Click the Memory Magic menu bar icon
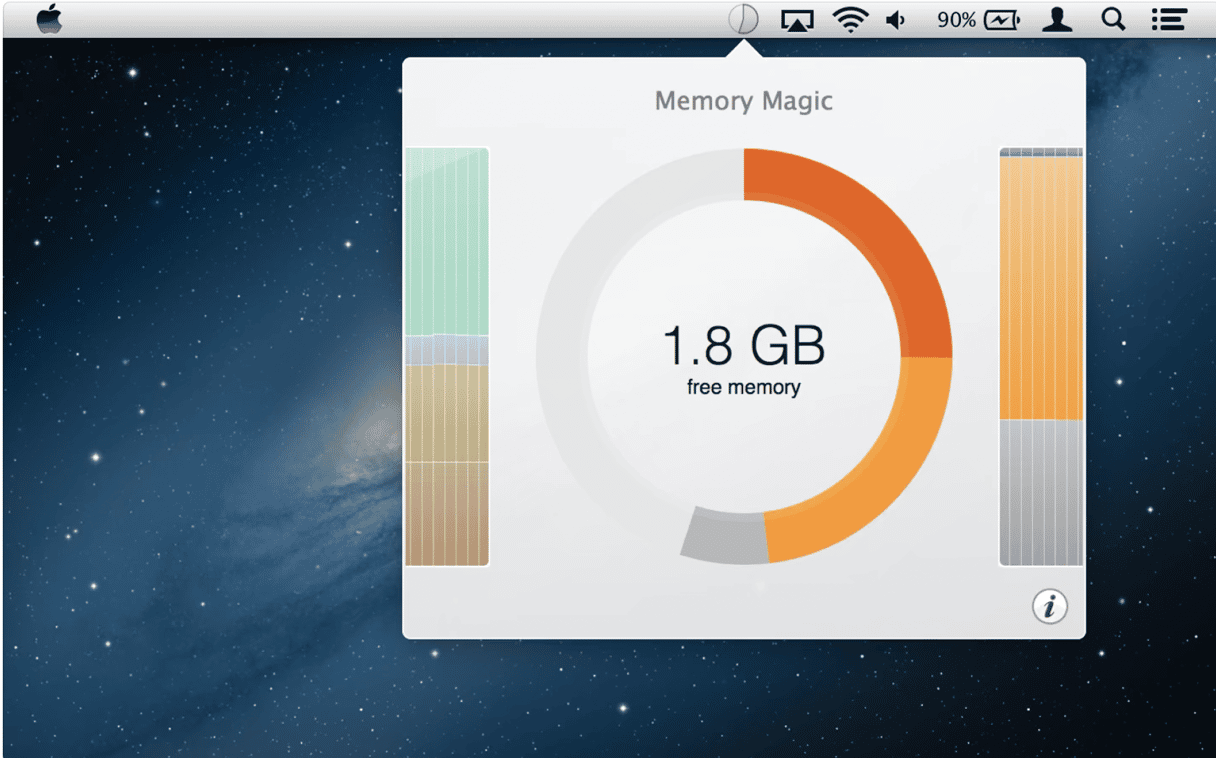1216x758 pixels. tap(743, 19)
